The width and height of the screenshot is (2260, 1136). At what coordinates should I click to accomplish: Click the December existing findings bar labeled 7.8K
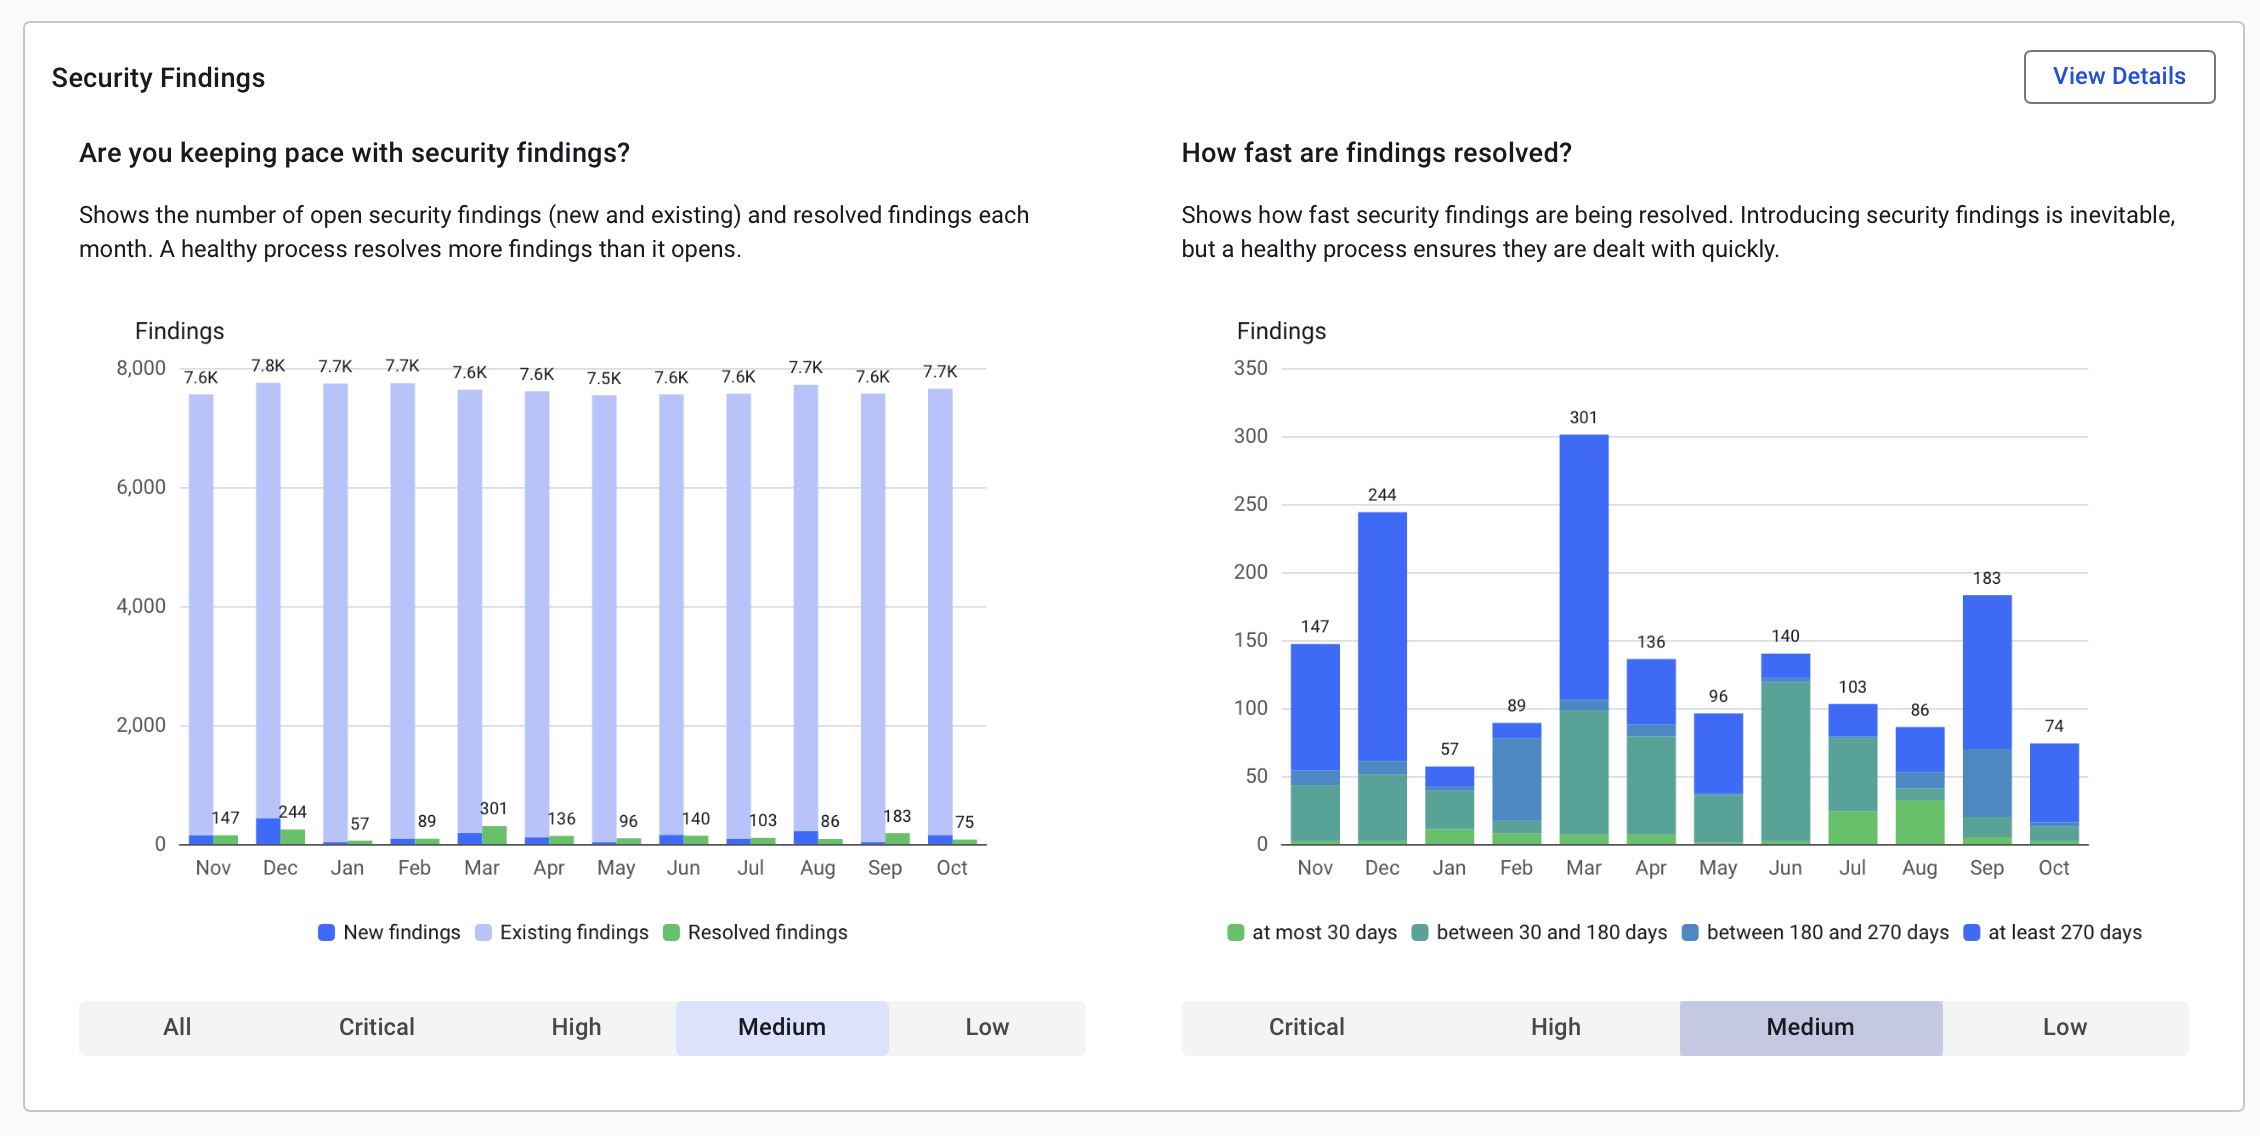(x=268, y=600)
